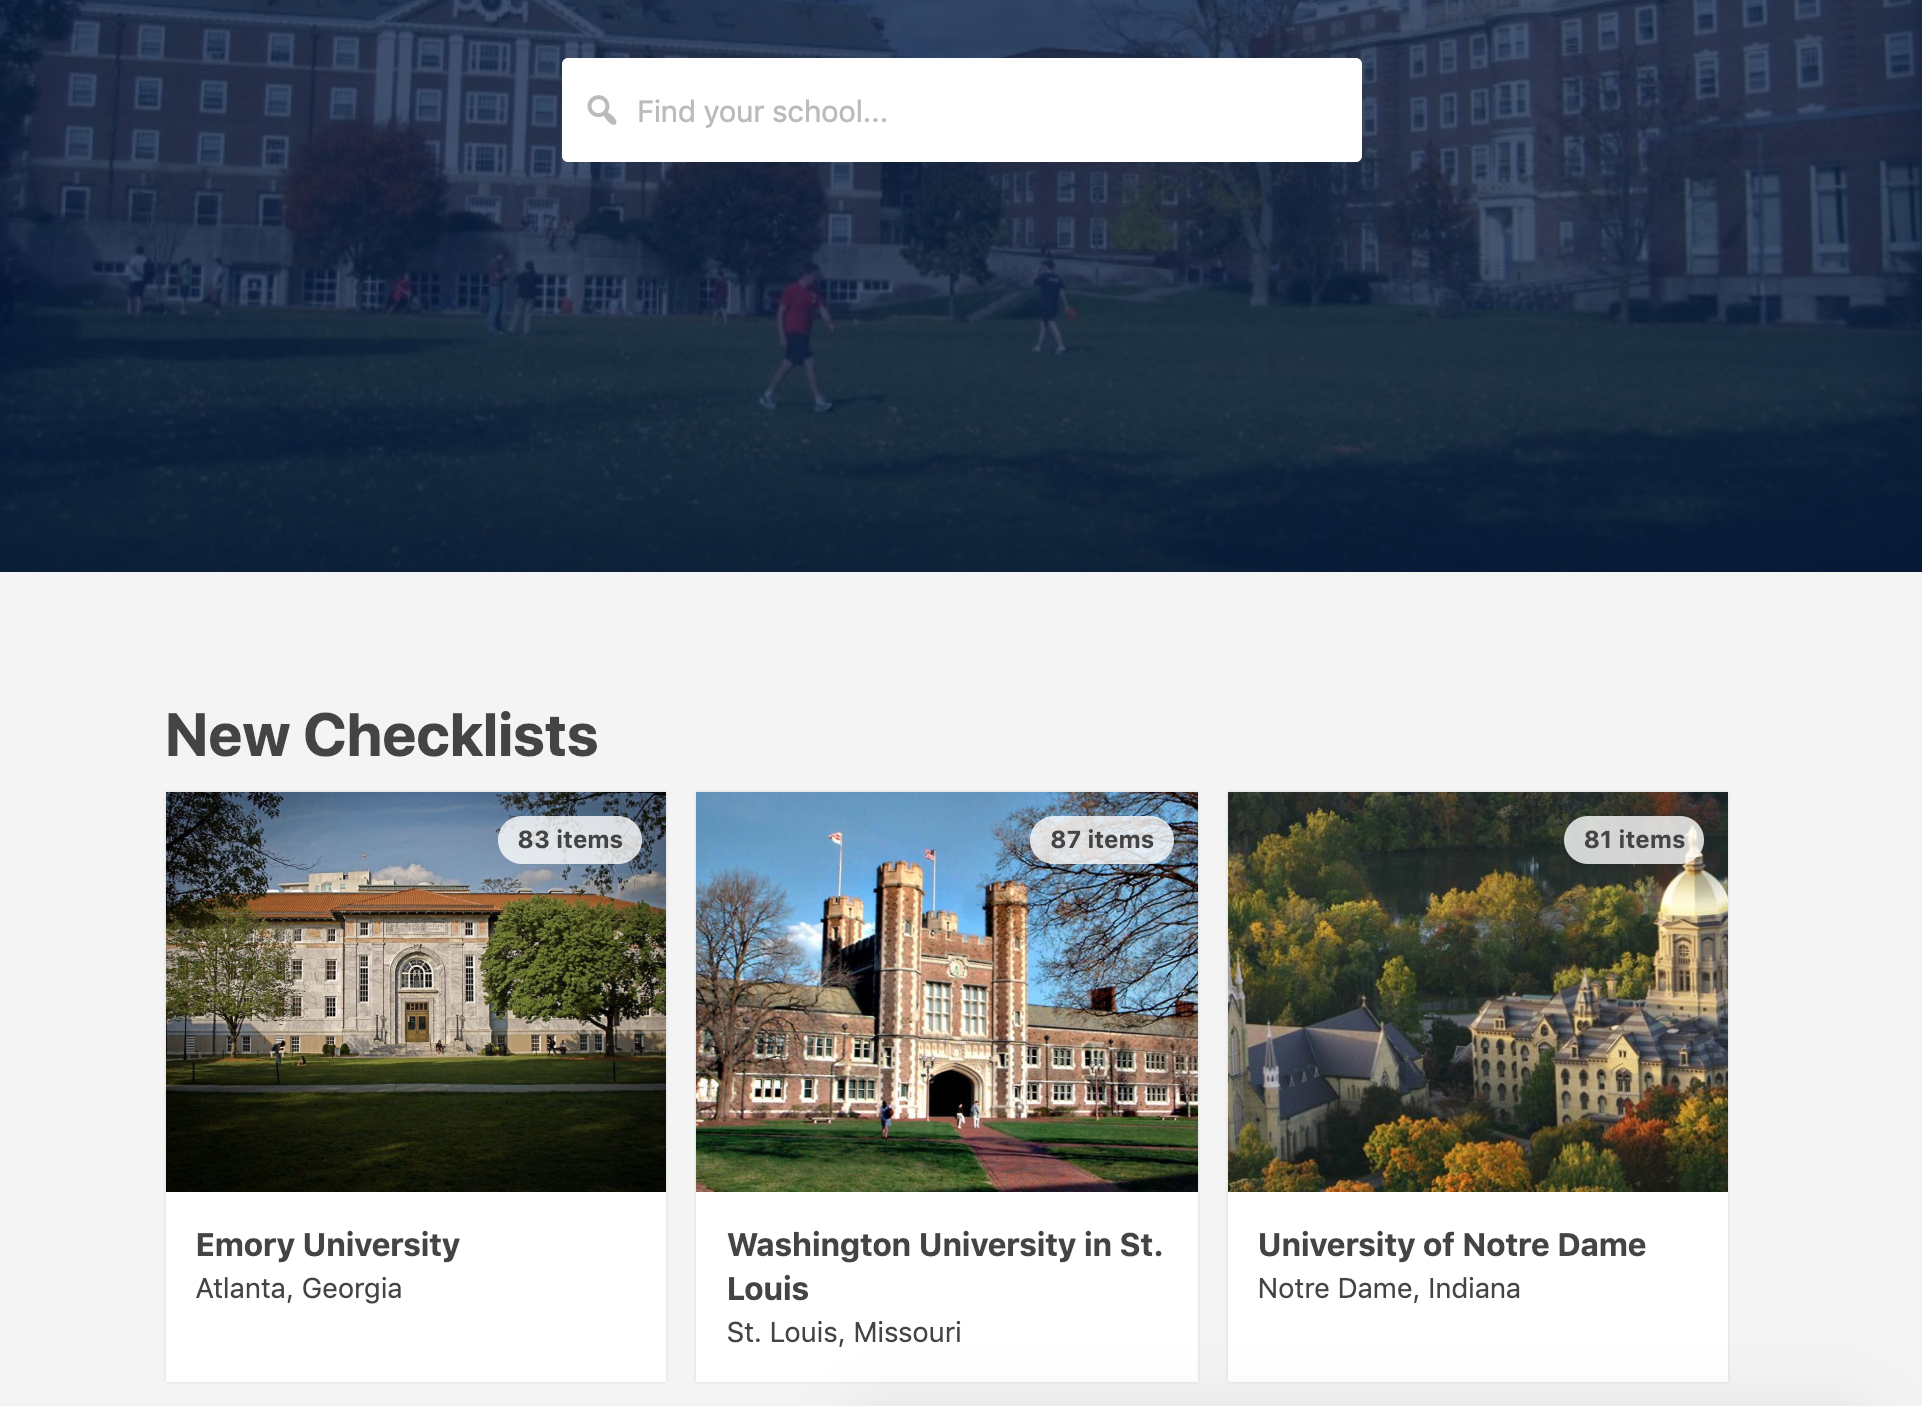Select the 'Notre Dame, Indiana' location text

1388,1289
